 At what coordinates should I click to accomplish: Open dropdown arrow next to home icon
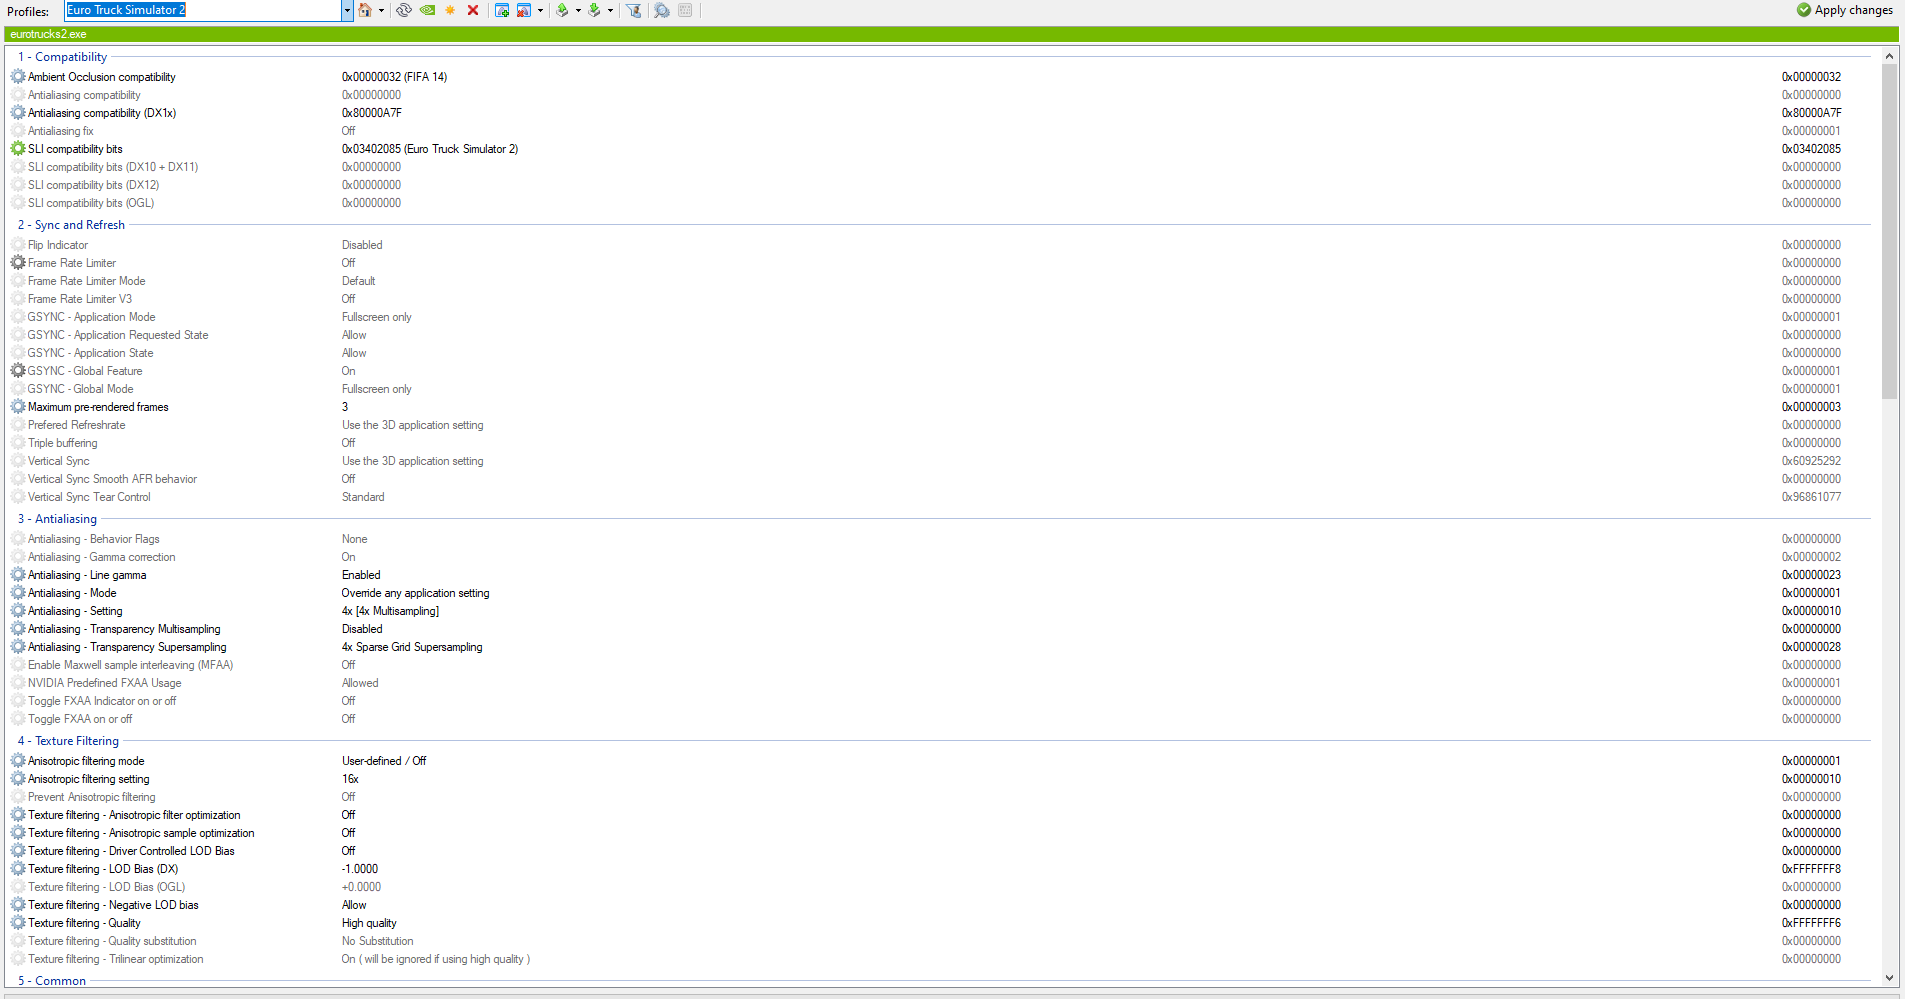pos(381,10)
